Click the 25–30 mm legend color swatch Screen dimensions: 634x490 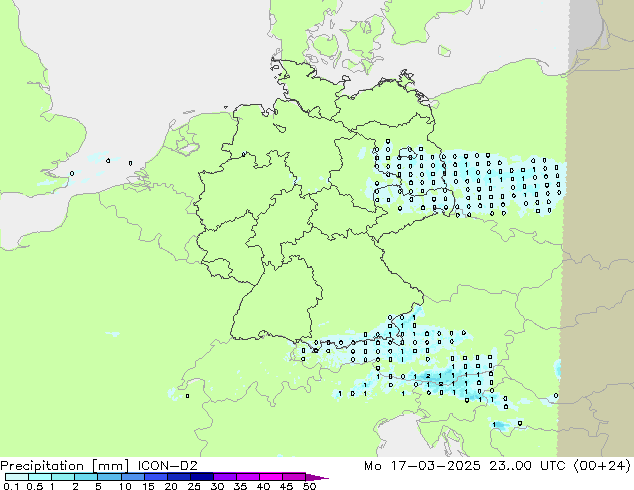coord(202,477)
